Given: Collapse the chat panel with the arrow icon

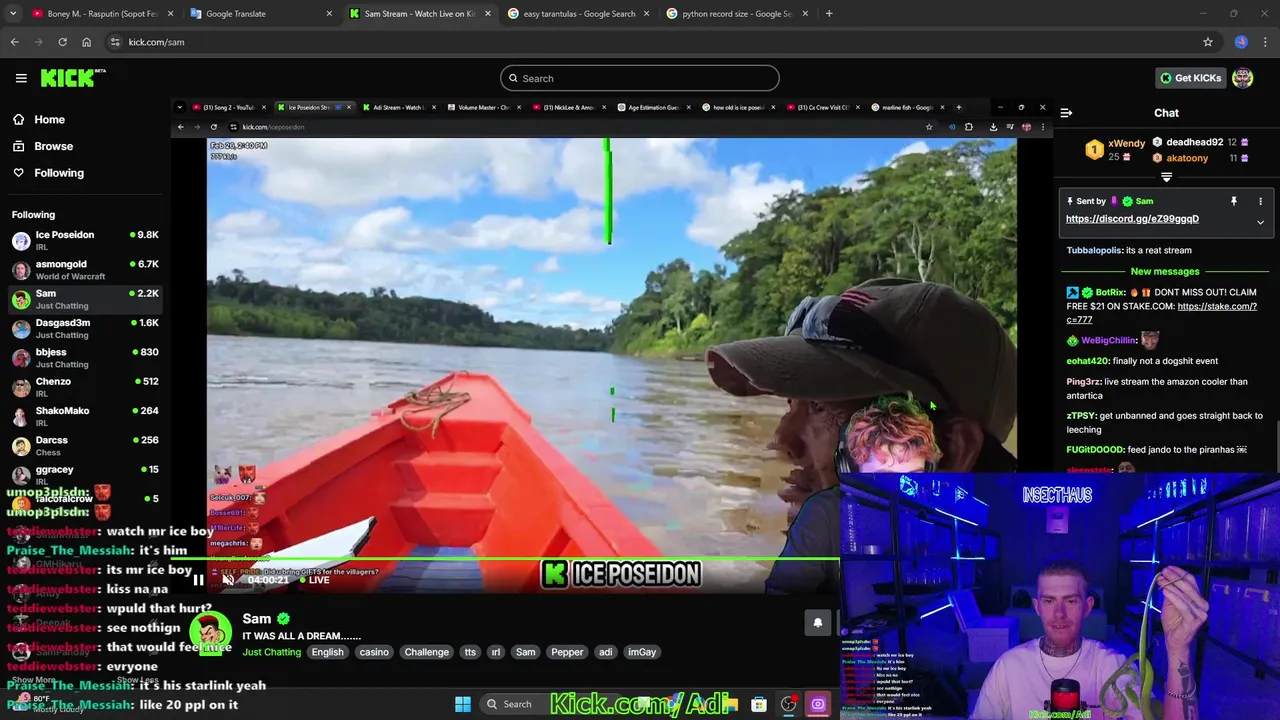Looking at the screenshot, I should coord(1066,113).
